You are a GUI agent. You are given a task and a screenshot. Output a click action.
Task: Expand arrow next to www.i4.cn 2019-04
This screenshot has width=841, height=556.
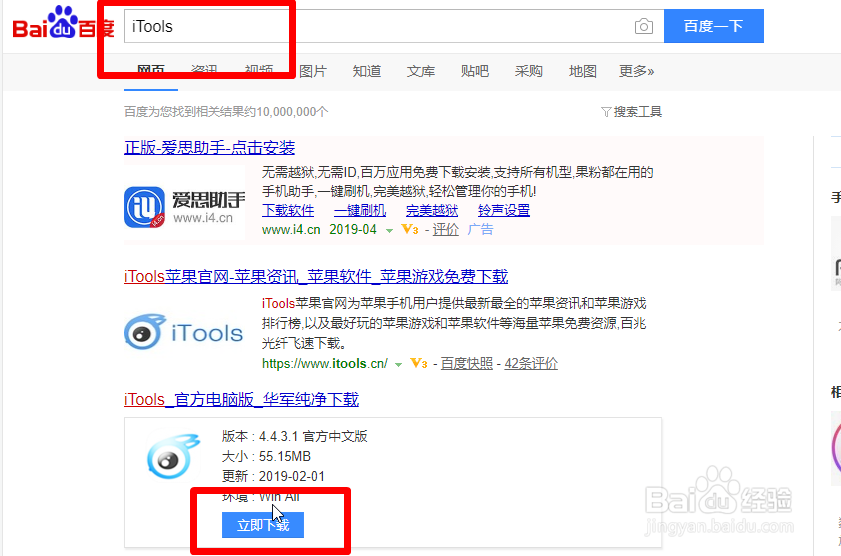click(389, 231)
